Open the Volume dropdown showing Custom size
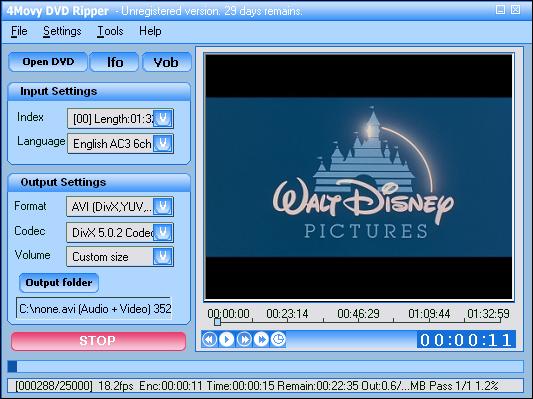 pyautogui.click(x=120, y=257)
